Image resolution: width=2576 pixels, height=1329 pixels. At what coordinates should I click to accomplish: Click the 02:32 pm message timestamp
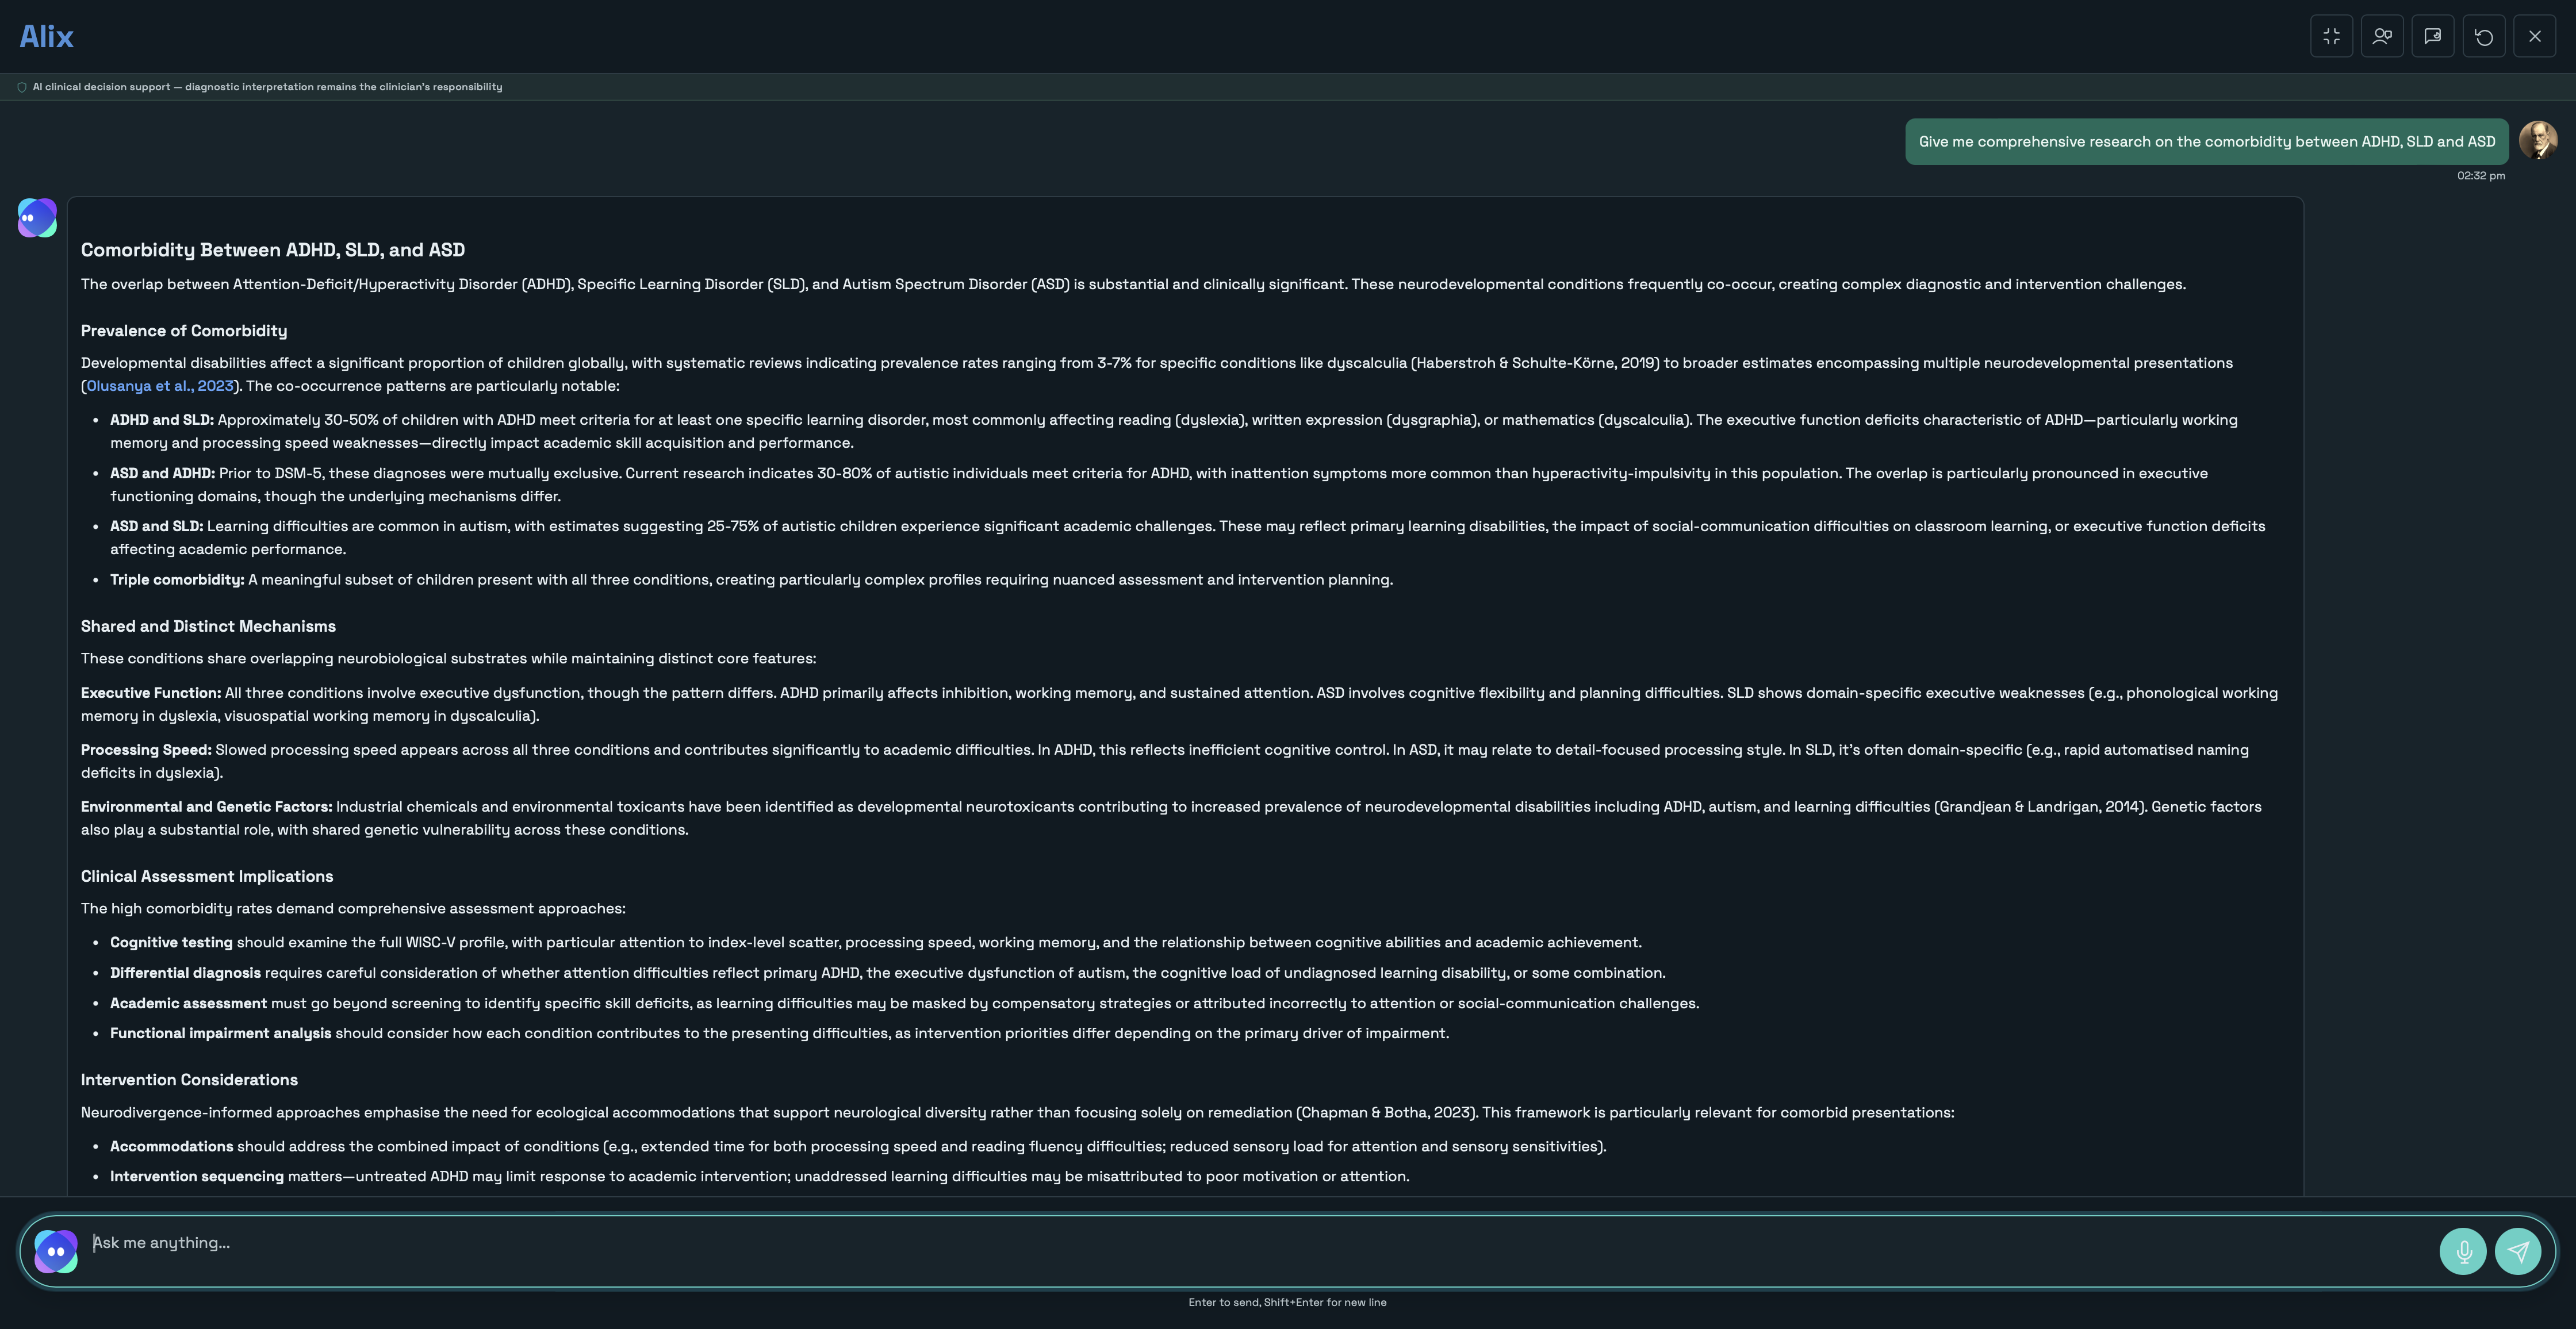[2481, 176]
